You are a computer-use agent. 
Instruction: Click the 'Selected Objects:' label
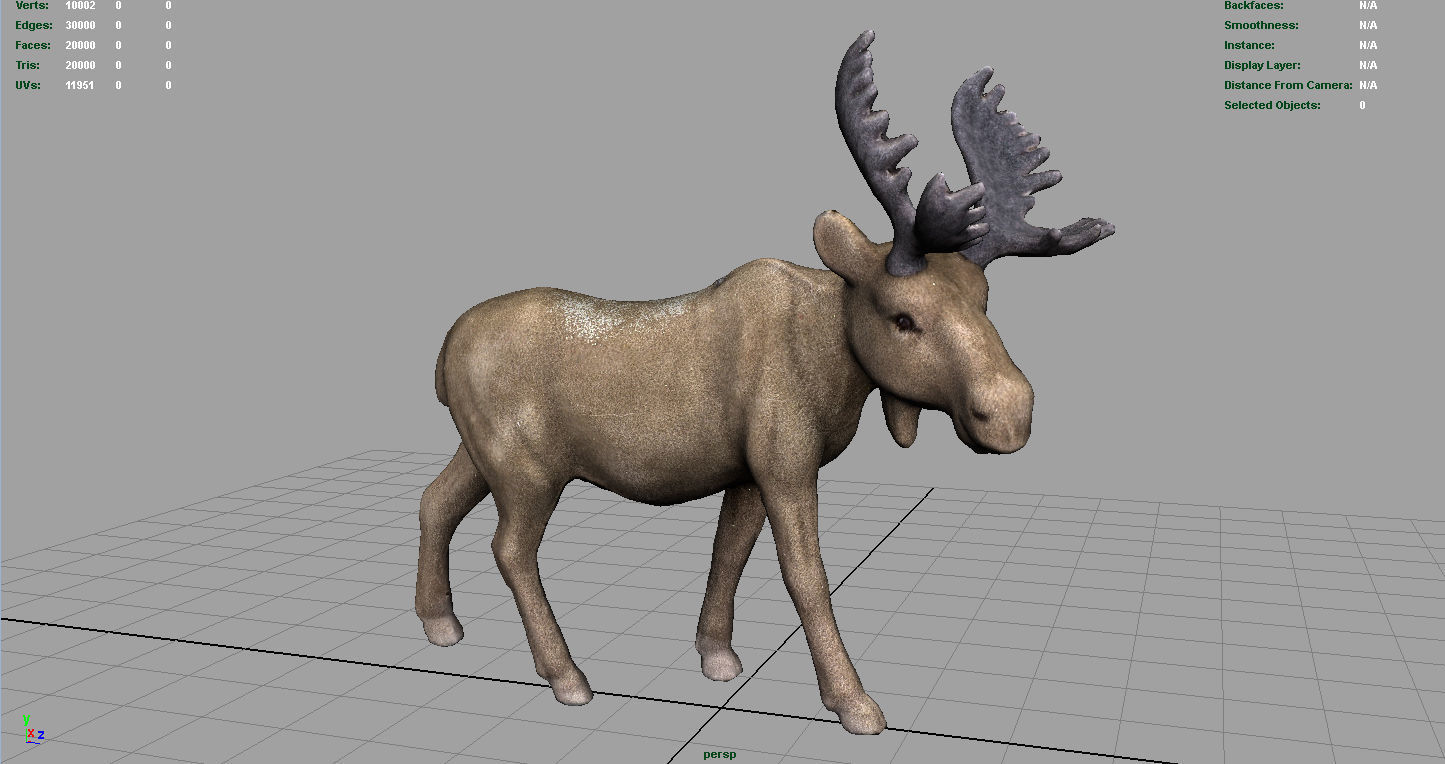point(1272,105)
